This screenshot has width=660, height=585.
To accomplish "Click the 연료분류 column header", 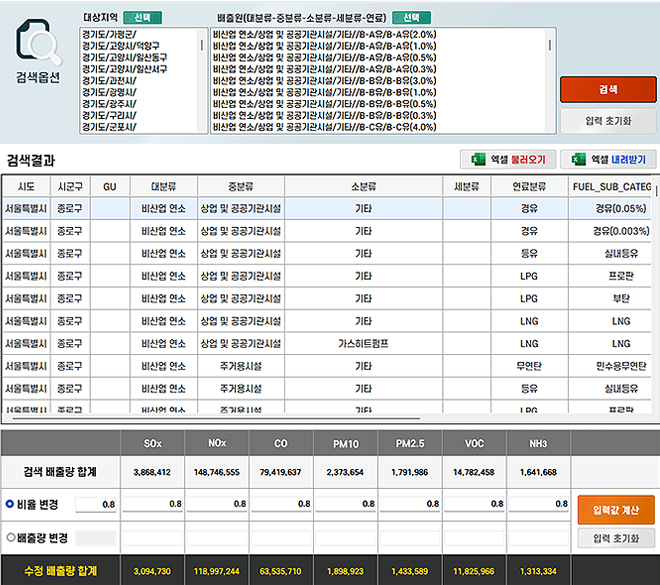I will pos(529,186).
